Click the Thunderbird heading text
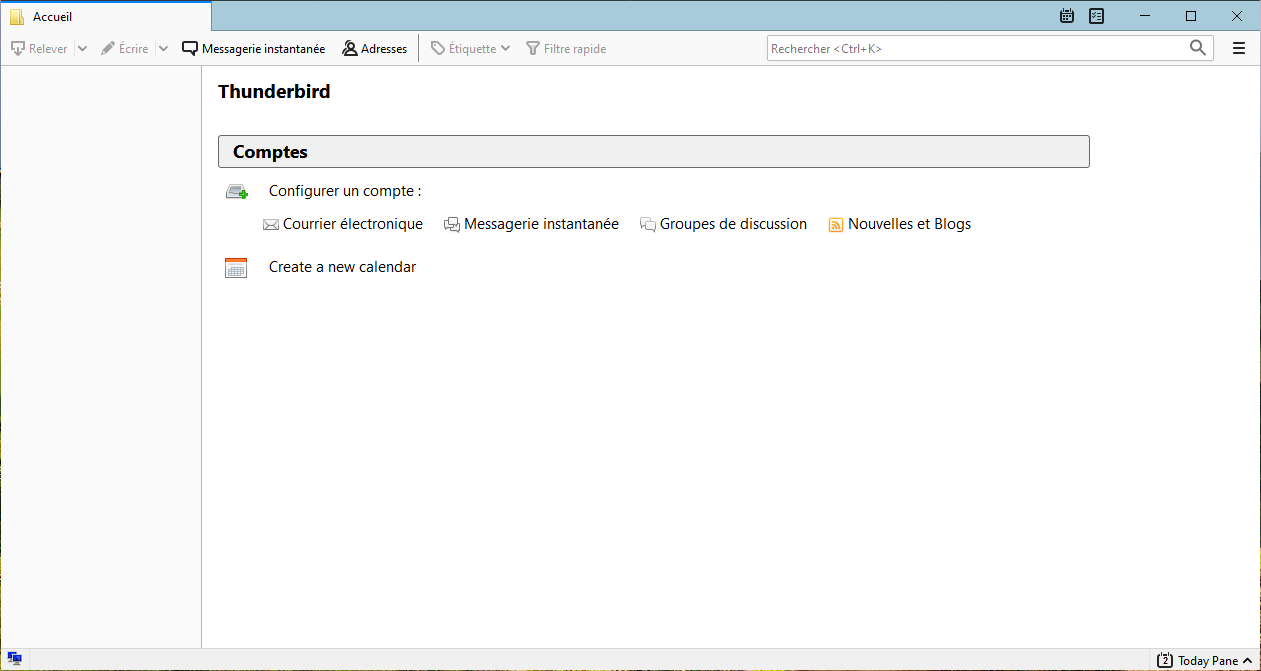 tap(274, 92)
